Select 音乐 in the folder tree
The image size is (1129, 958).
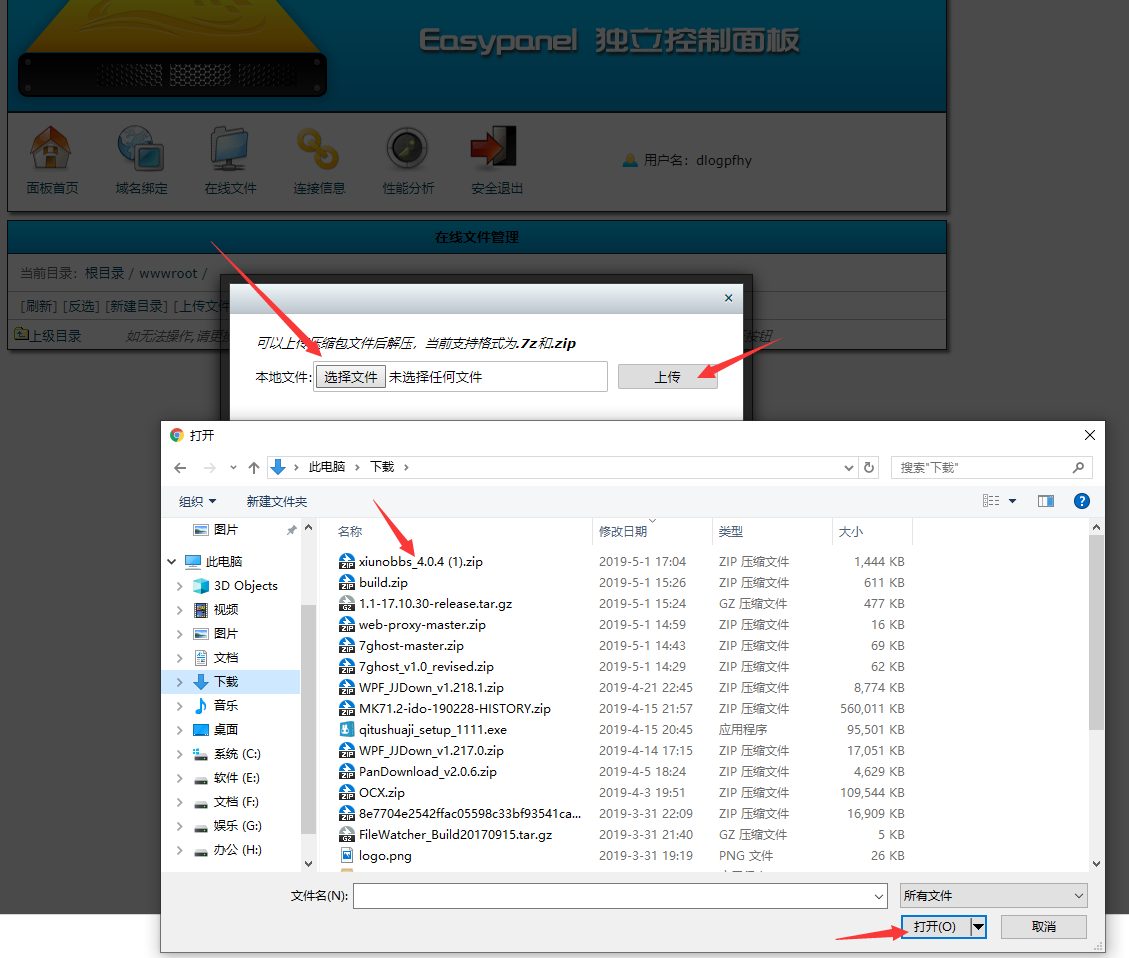tap(226, 705)
